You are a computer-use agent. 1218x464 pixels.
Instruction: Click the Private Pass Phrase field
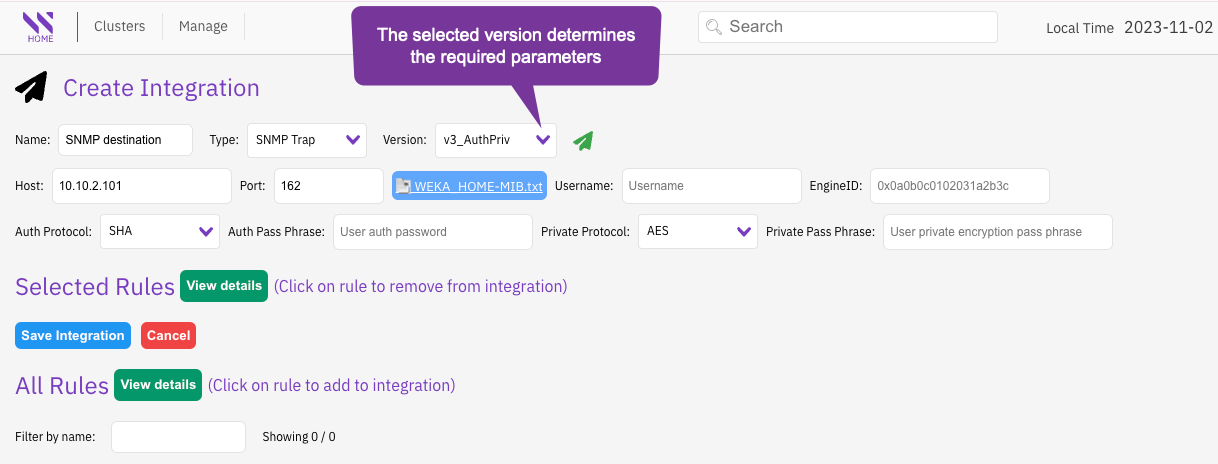click(997, 232)
